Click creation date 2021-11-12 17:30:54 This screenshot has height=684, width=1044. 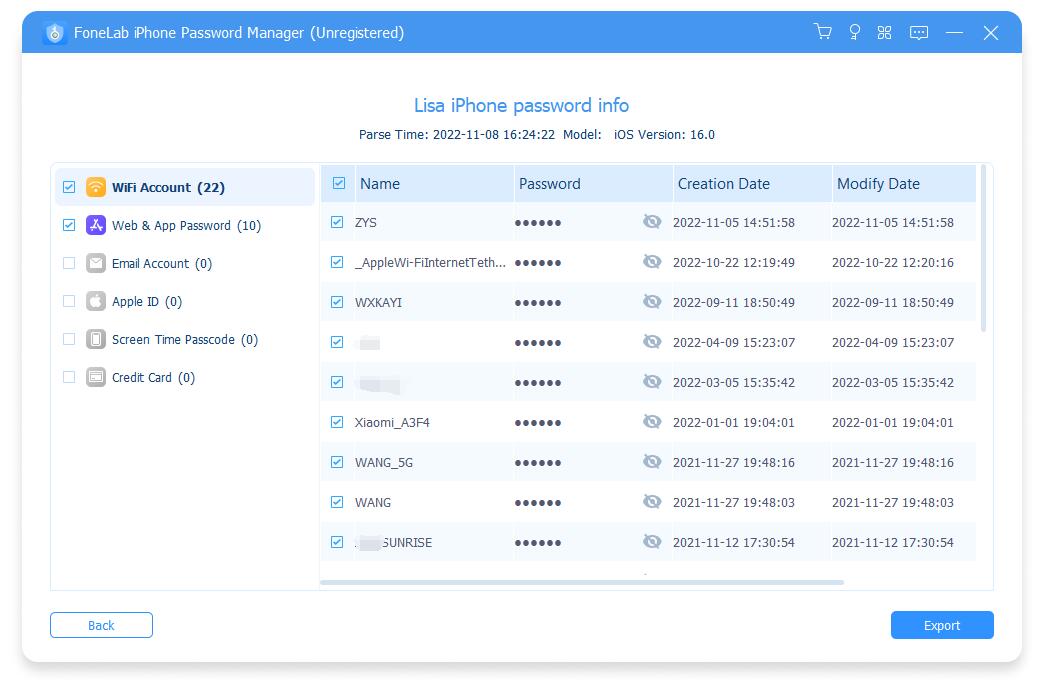[x=734, y=542]
